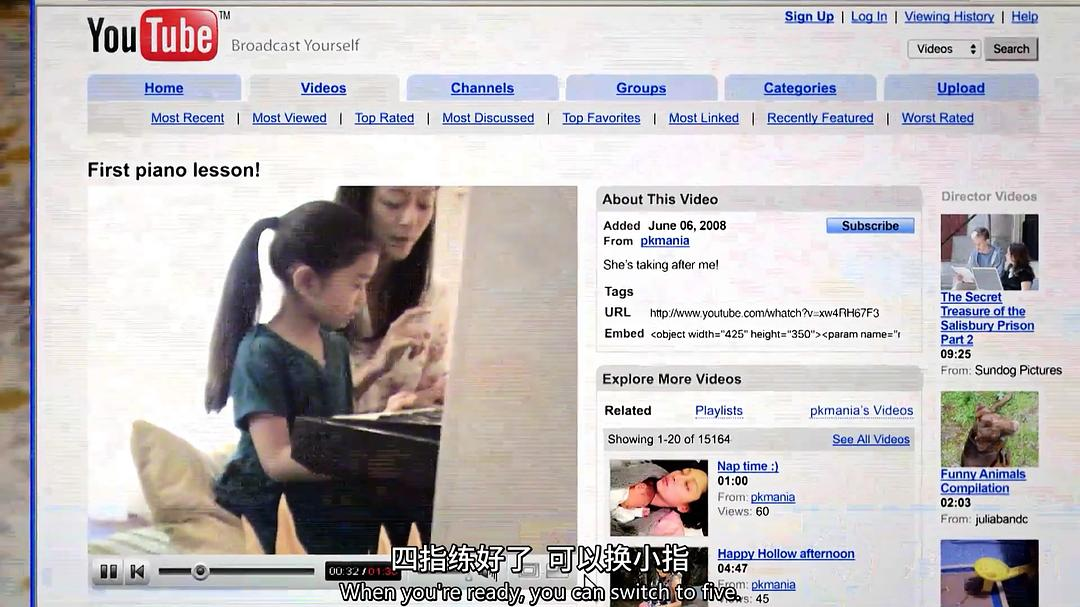Select the Embed code field

click(774, 334)
